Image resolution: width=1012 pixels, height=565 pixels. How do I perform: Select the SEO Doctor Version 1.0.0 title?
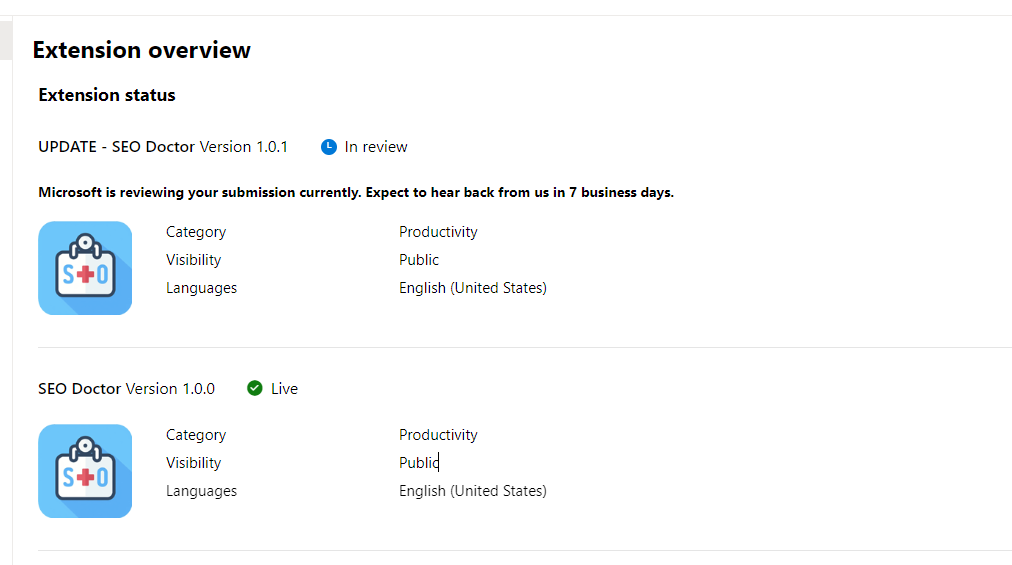coord(126,389)
